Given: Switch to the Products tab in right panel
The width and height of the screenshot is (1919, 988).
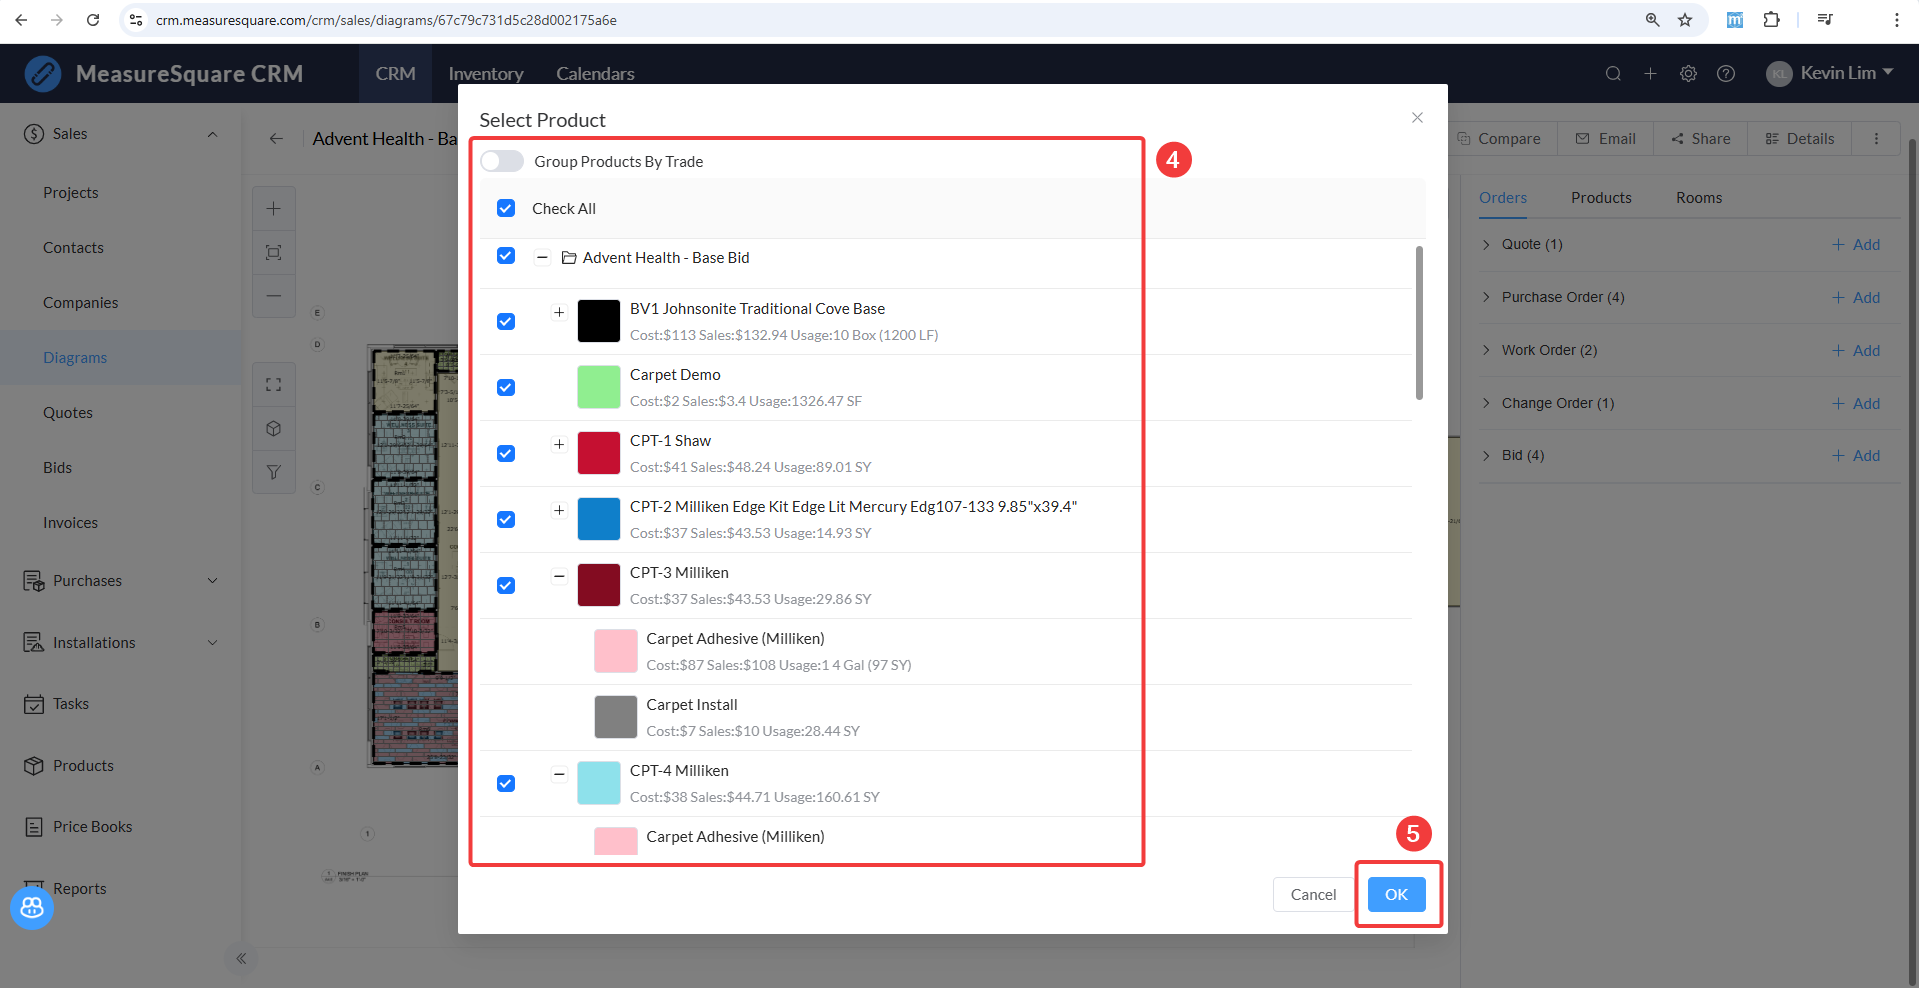Looking at the screenshot, I should (x=1601, y=198).
